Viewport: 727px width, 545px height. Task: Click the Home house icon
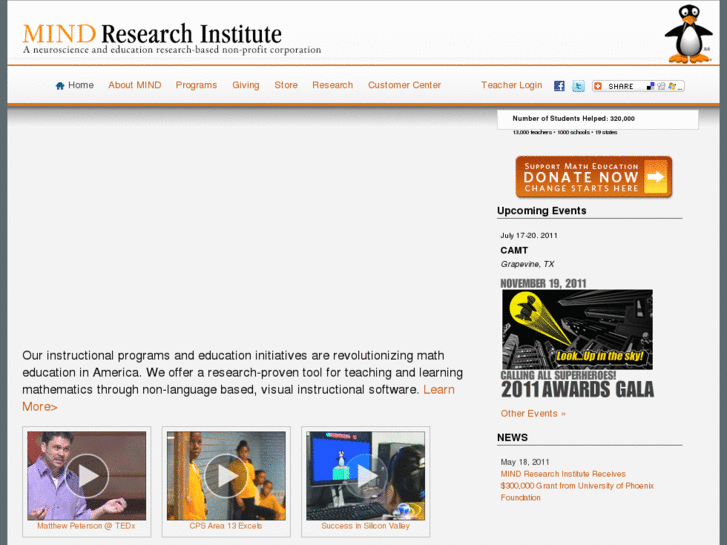point(60,86)
